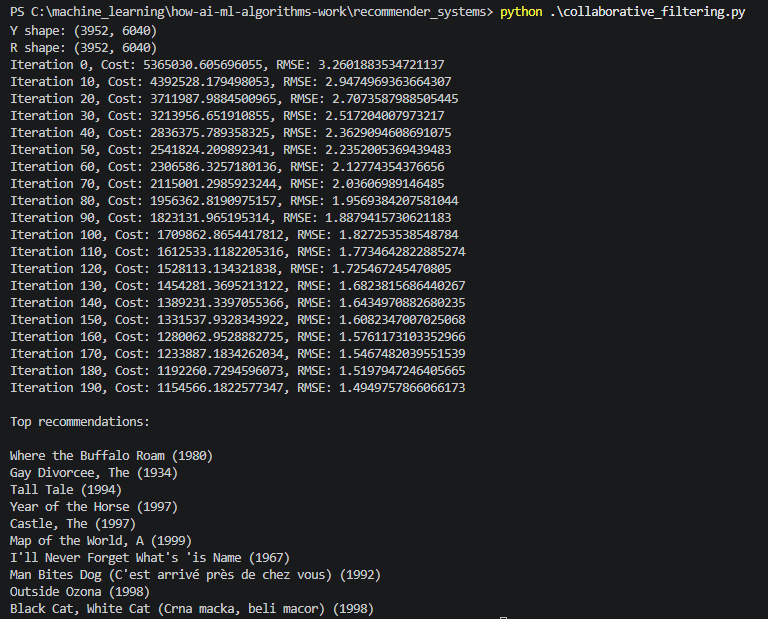Image resolution: width=768 pixels, height=619 pixels.
Task: Click the R shape output line
Action: coord(83,47)
